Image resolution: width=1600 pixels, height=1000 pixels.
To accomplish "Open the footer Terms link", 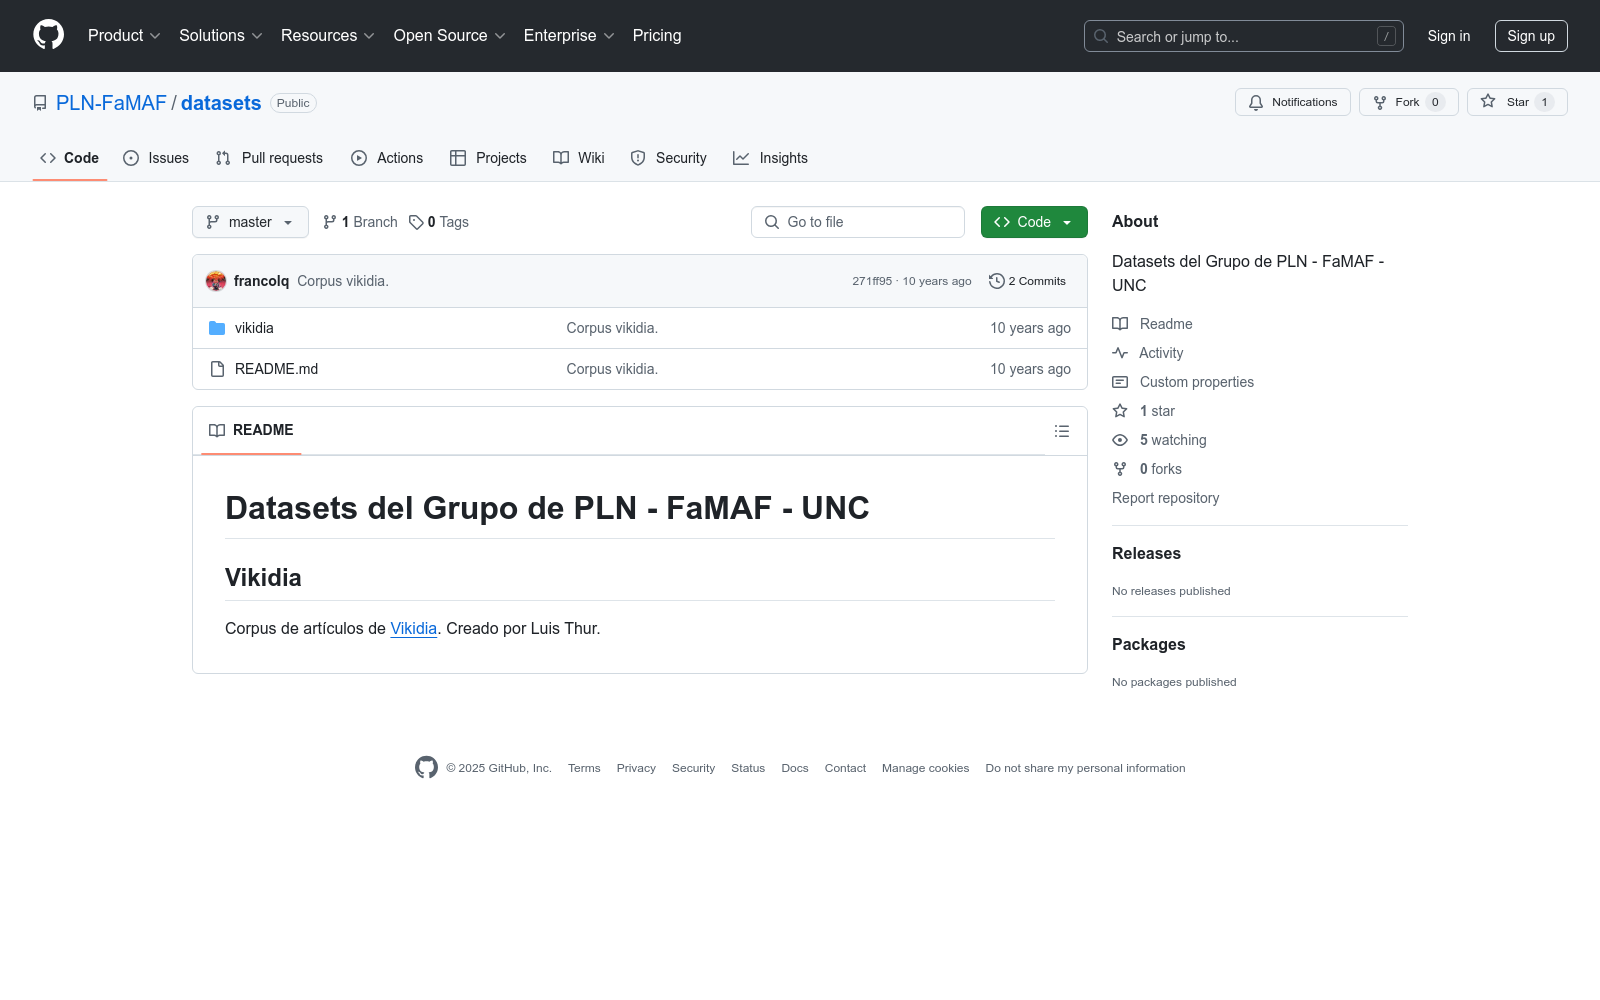I will tap(584, 768).
